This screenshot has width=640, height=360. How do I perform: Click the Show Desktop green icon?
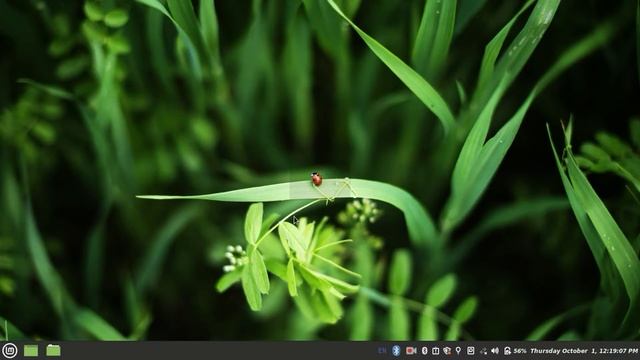pos(31,351)
